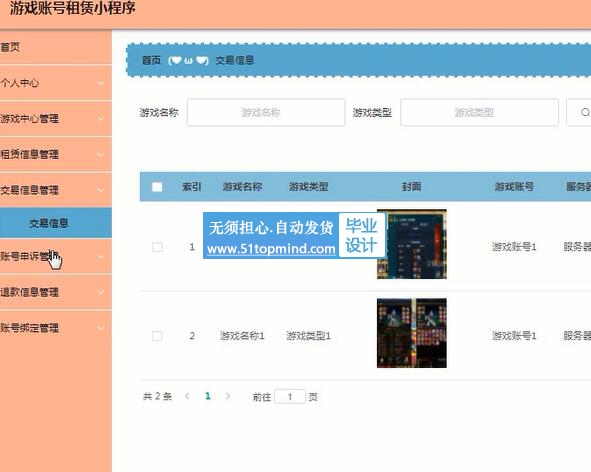
Task: Go to next page arrow
Action: coord(228,396)
